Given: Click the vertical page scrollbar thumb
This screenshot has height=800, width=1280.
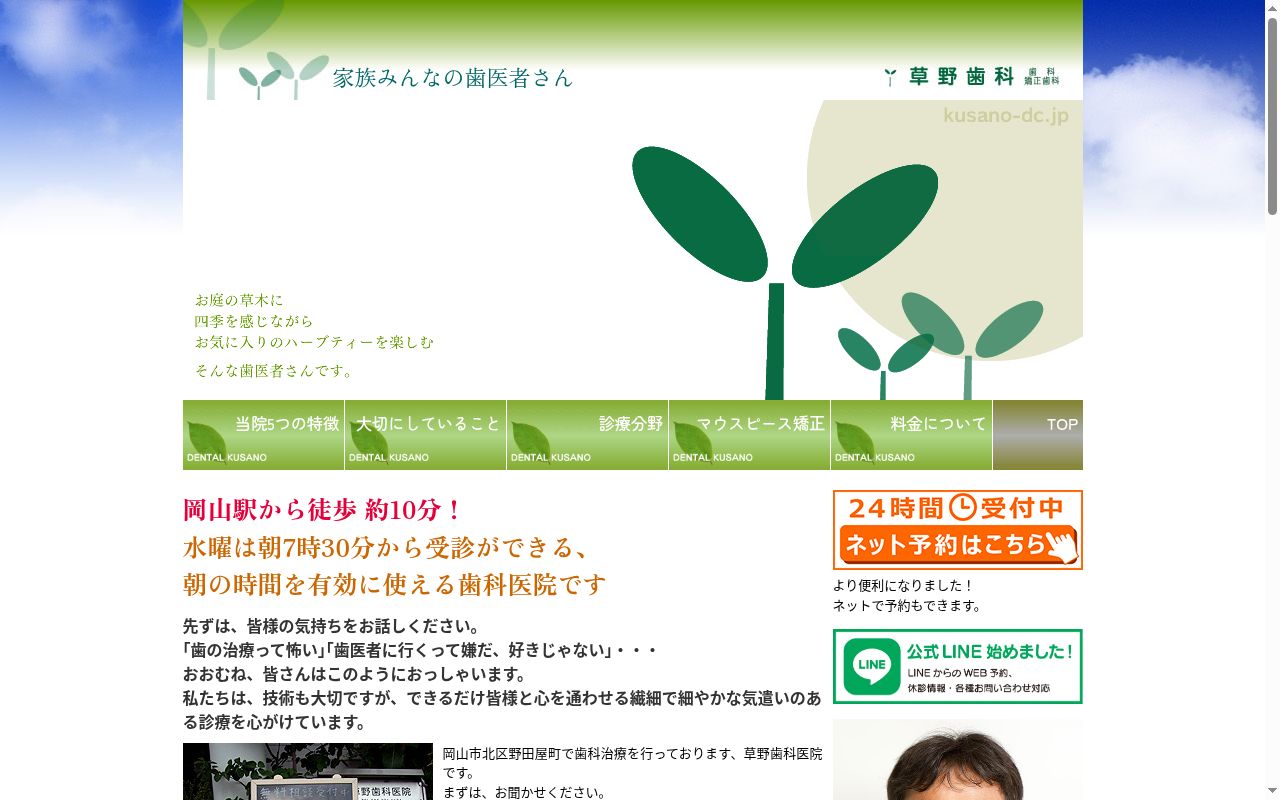Looking at the screenshot, I should point(1272,115).
